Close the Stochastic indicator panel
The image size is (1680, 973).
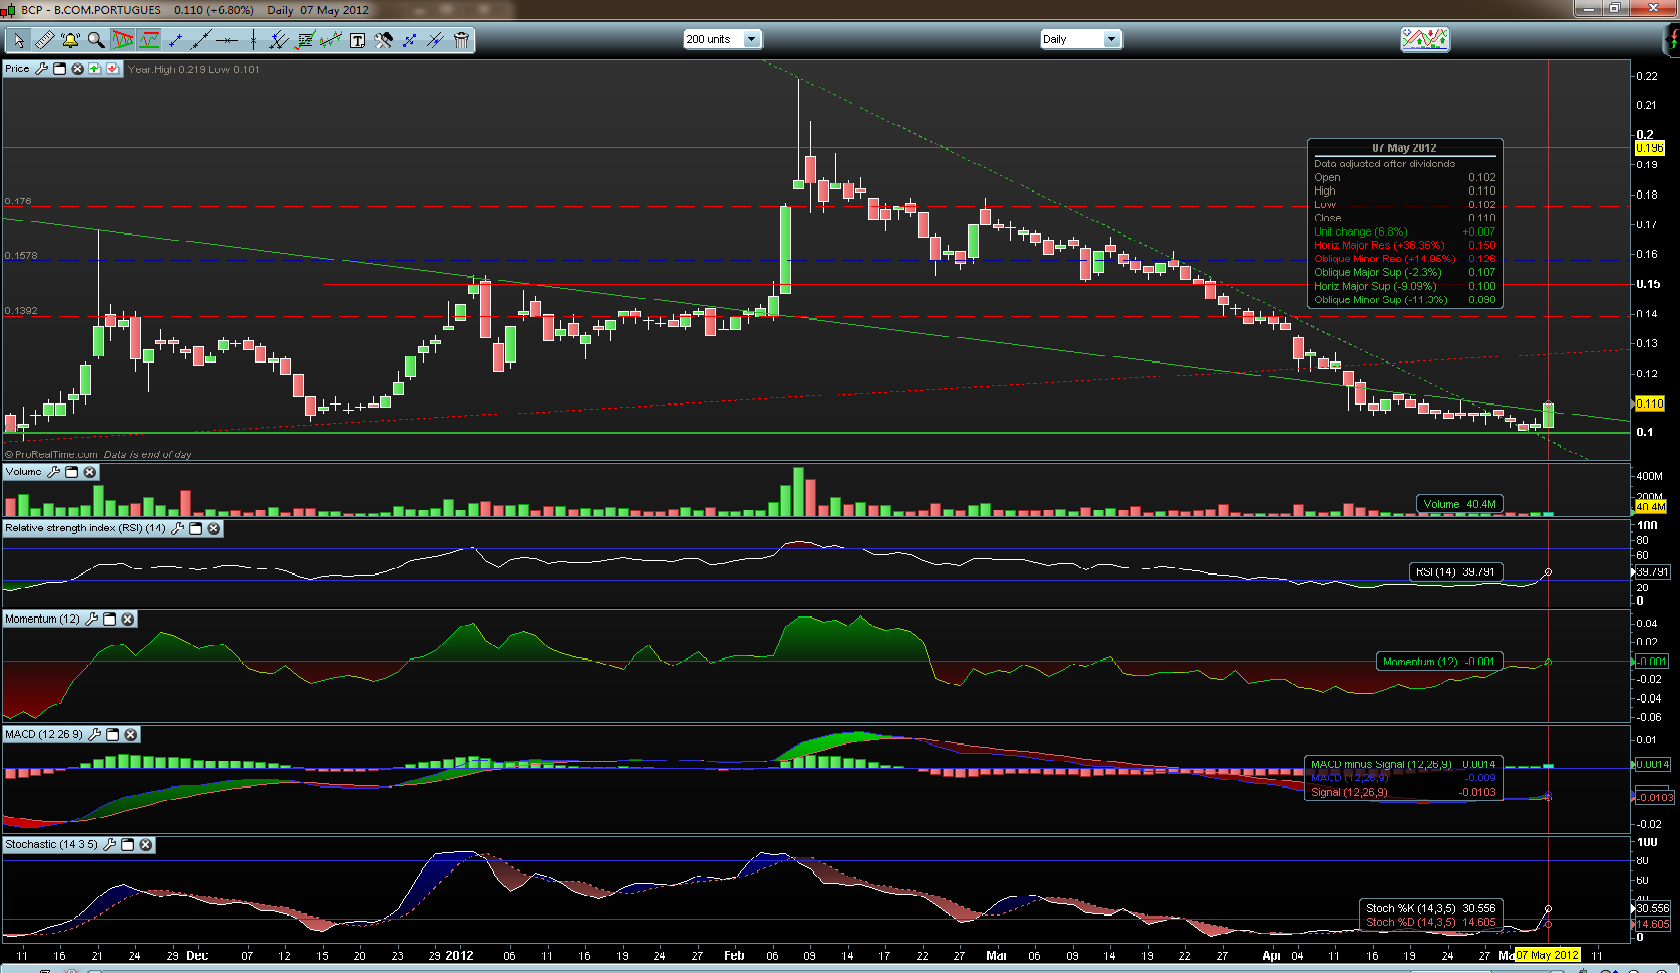pos(146,845)
